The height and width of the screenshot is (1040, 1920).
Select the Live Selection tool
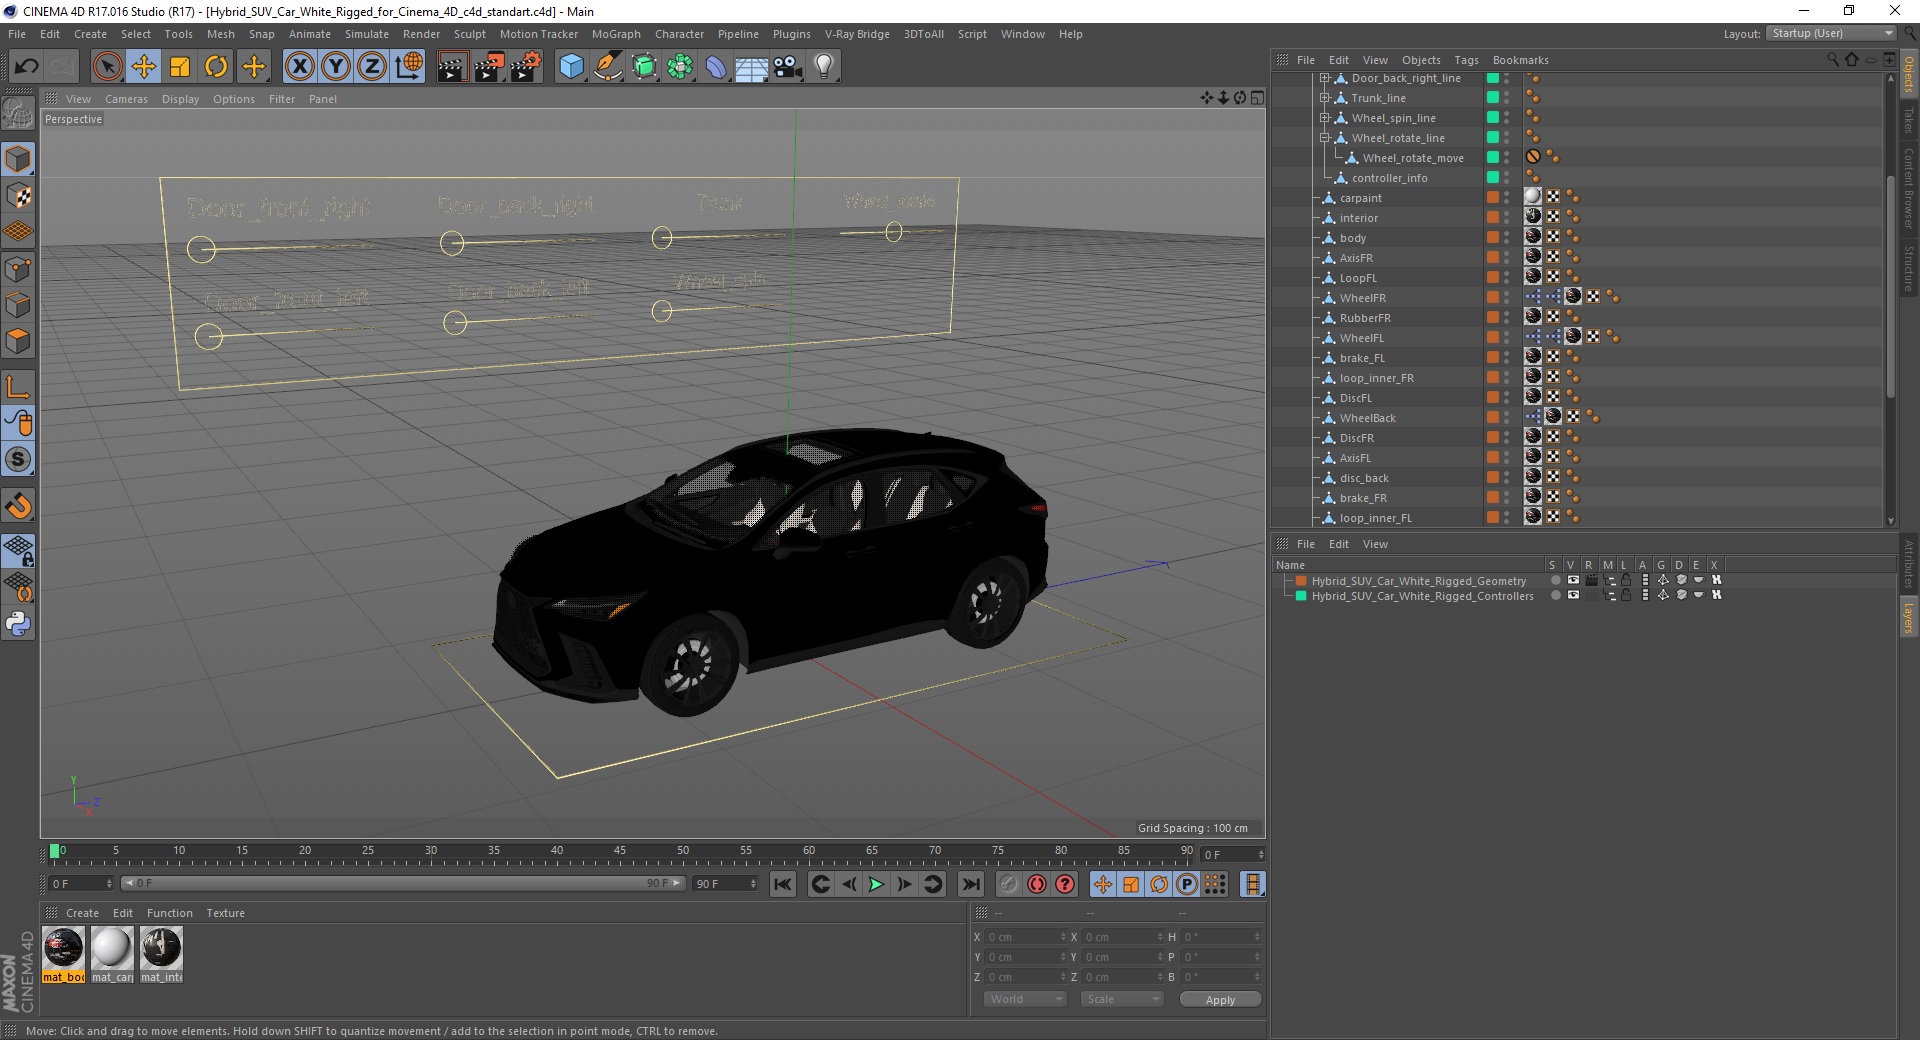point(107,67)
